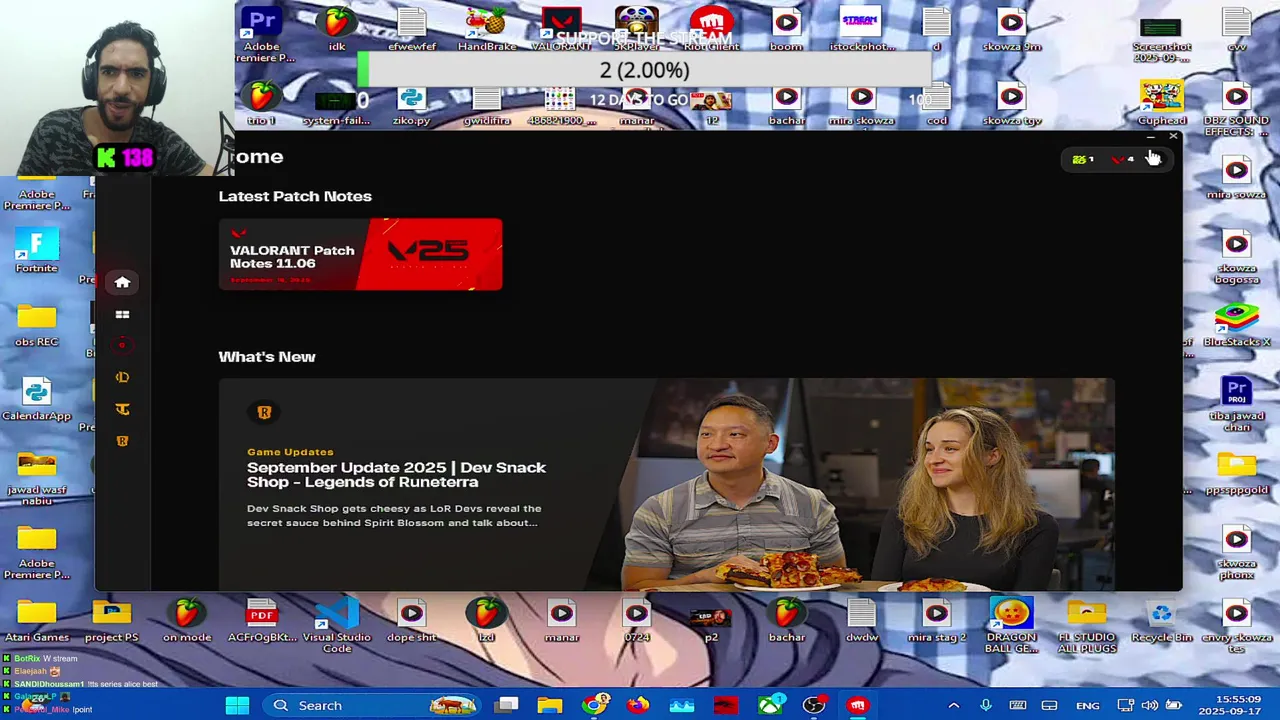The height and width of the screenshot is (720, 1280).
Task: Open Google Chrome from the taskbar
Action: pyautogui.click(x=595, y=706)
